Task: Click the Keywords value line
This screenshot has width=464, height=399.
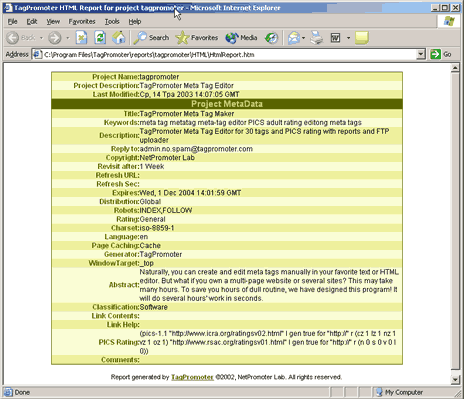Action: pos(251,122)
